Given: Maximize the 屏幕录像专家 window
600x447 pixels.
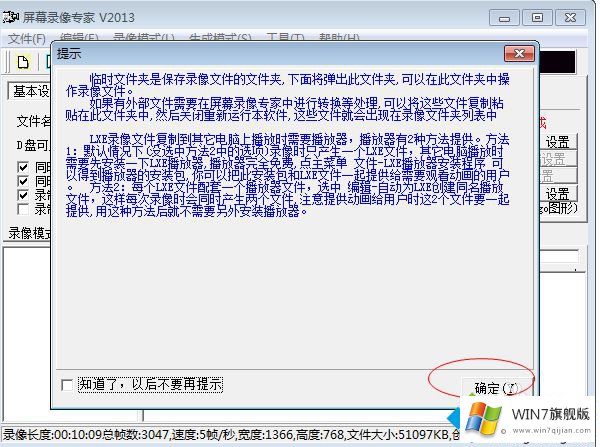Looking at the screenshot, I should [537, 17].
